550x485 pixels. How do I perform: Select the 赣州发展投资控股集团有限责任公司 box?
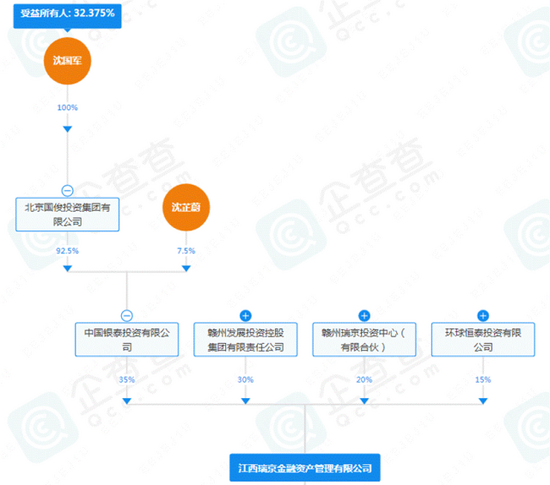click(246, 339)
